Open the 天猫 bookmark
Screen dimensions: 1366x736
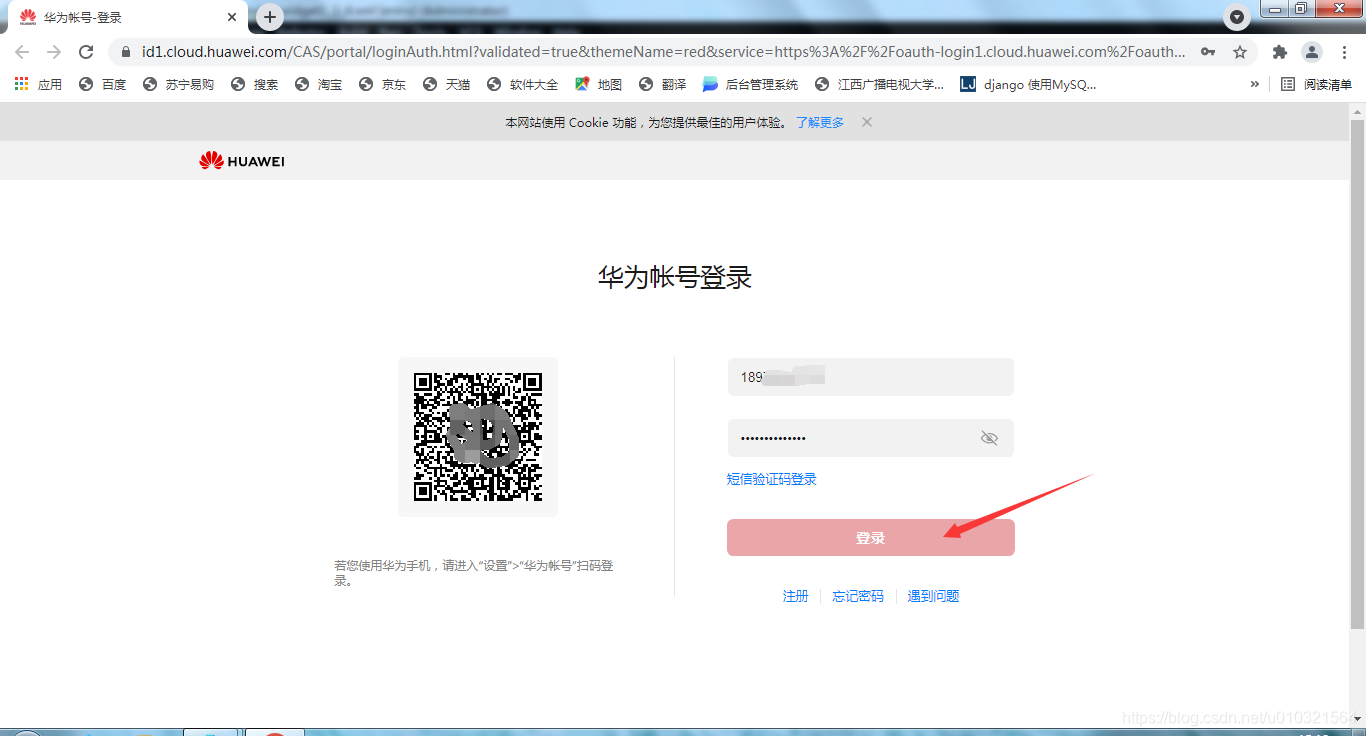click(x=446, y=85)
